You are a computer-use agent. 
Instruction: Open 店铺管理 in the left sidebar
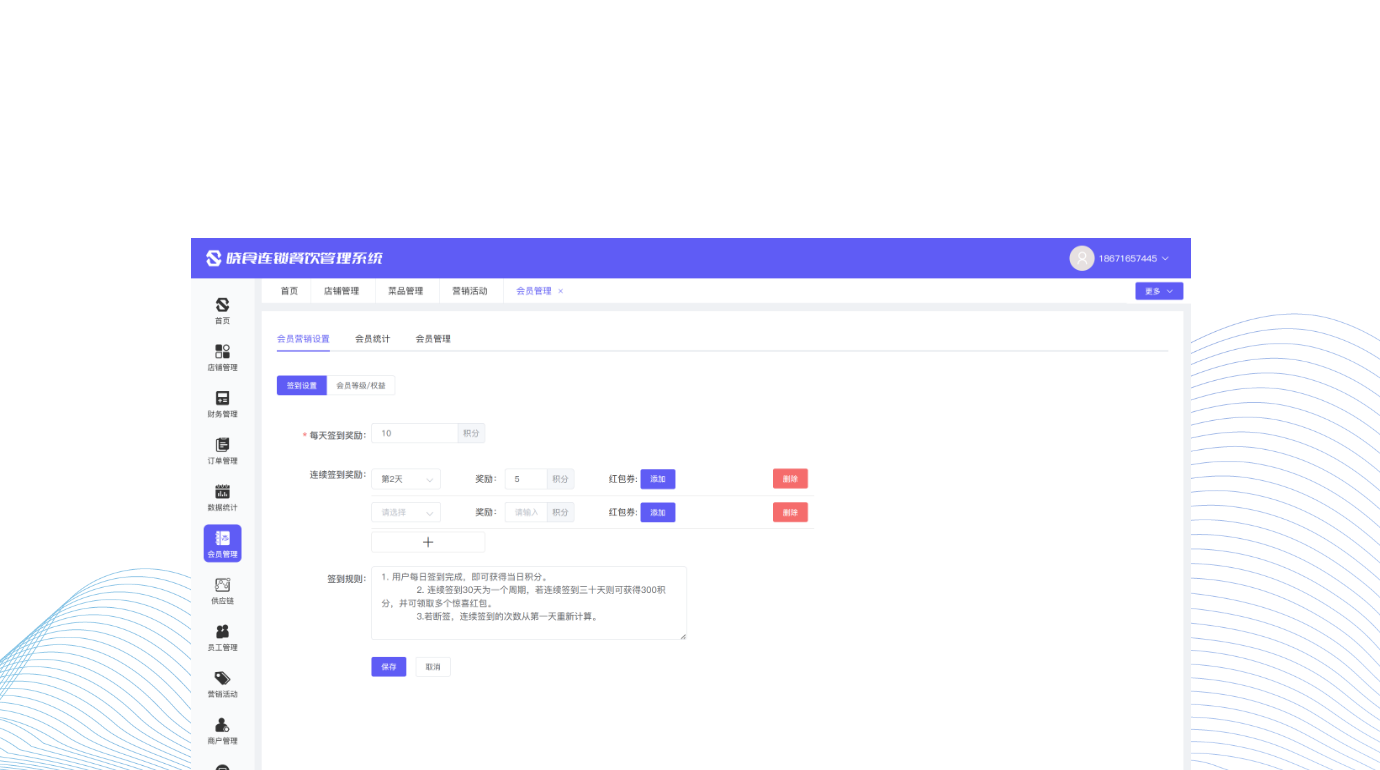coord(222,357)
